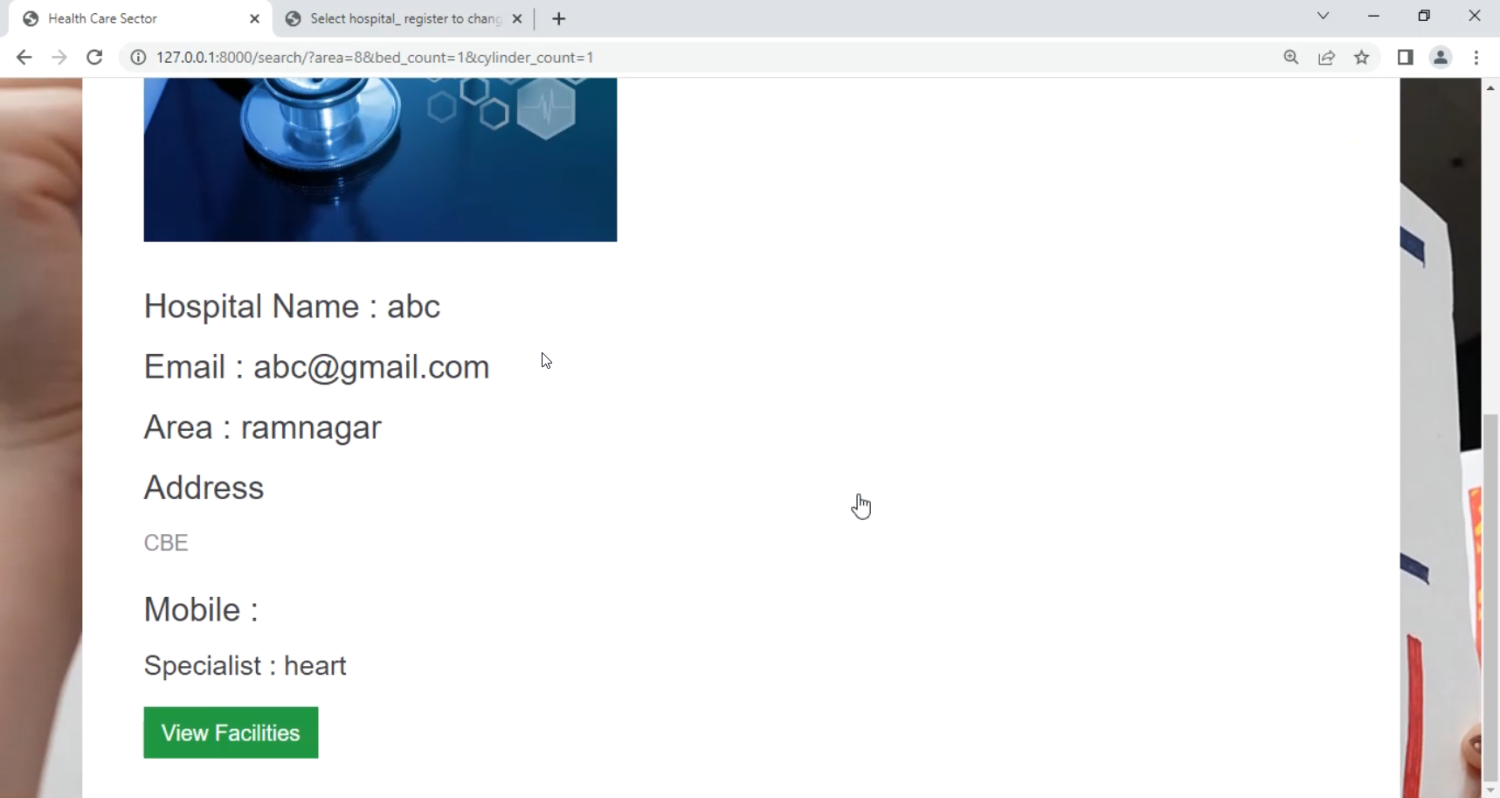Open a new browser tab
1500x798 pixels.
click(x=559, y=18)
